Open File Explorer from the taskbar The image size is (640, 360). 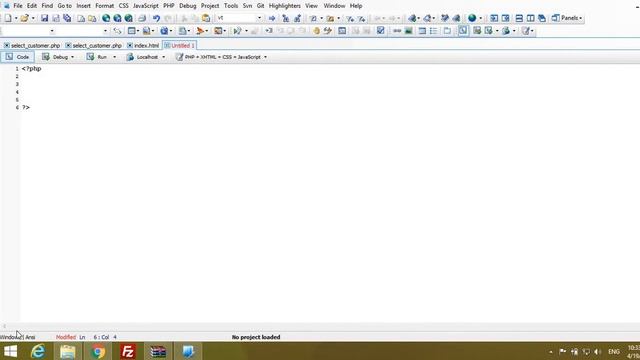pyautogui.click(x=68, y=351)
